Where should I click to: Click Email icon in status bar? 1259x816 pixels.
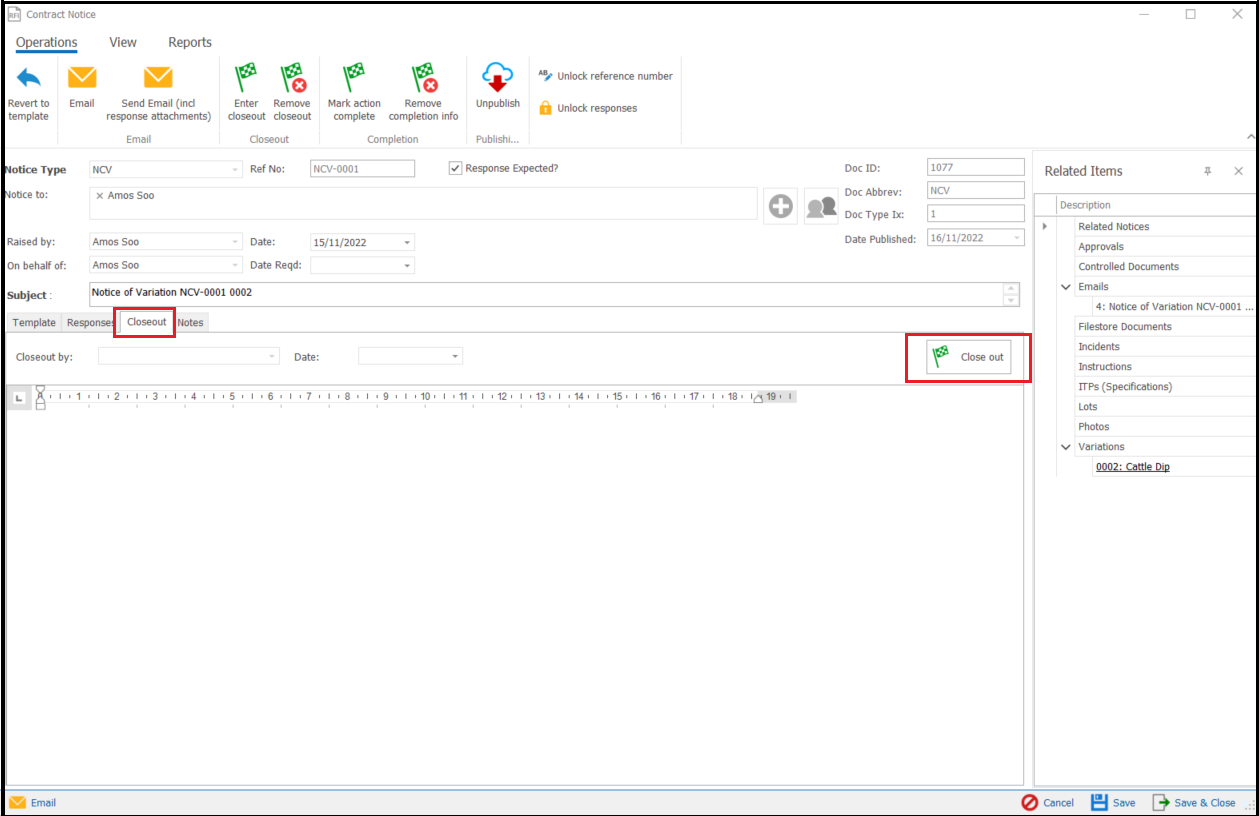pyautogui.click(x=18, y=802)
